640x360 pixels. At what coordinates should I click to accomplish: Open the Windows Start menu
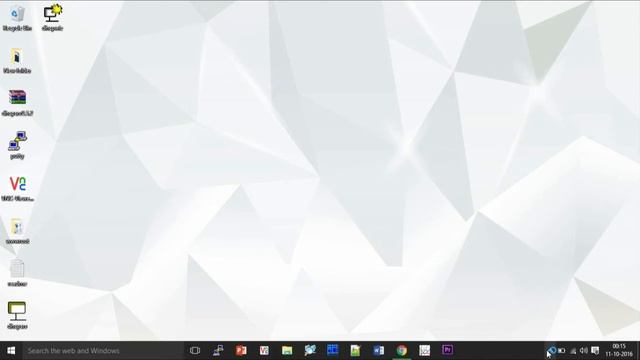pos(11,351)
